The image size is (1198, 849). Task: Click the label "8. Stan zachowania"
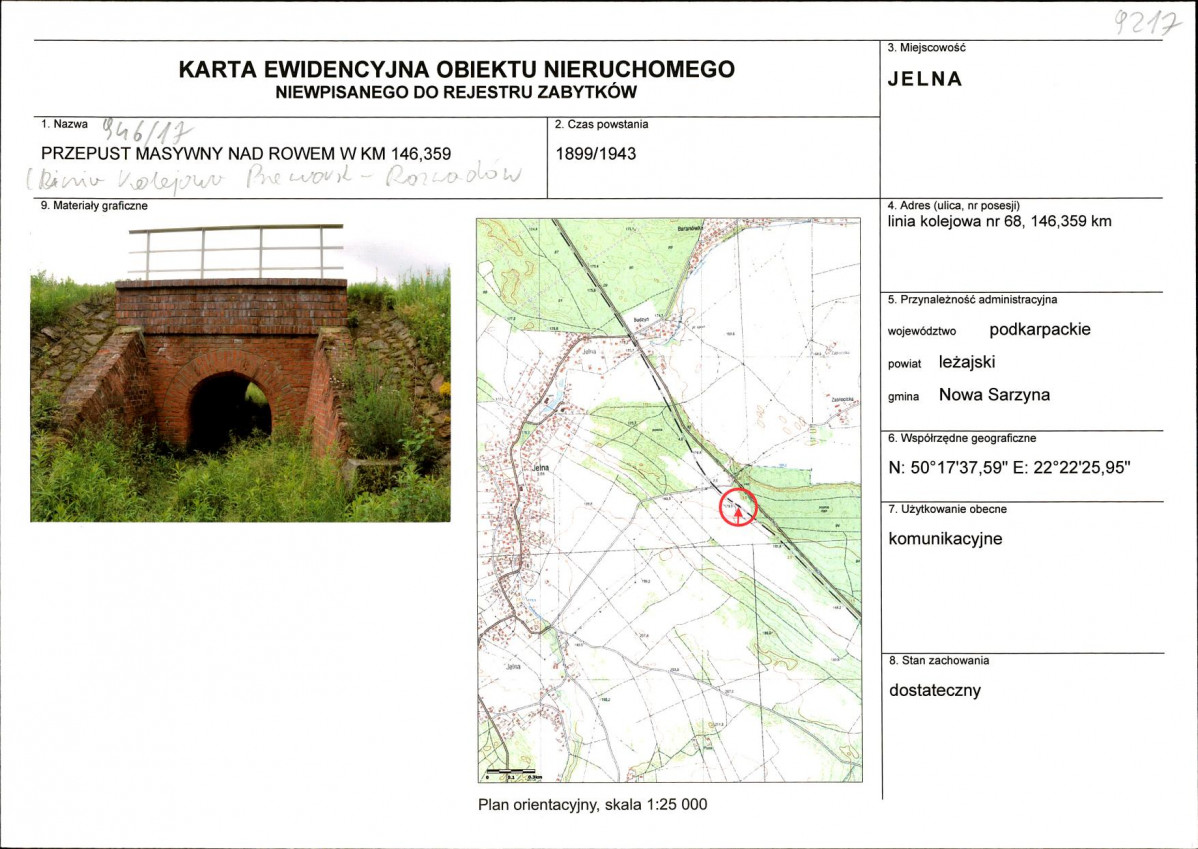pyautogui.click(x=939, y=660)
